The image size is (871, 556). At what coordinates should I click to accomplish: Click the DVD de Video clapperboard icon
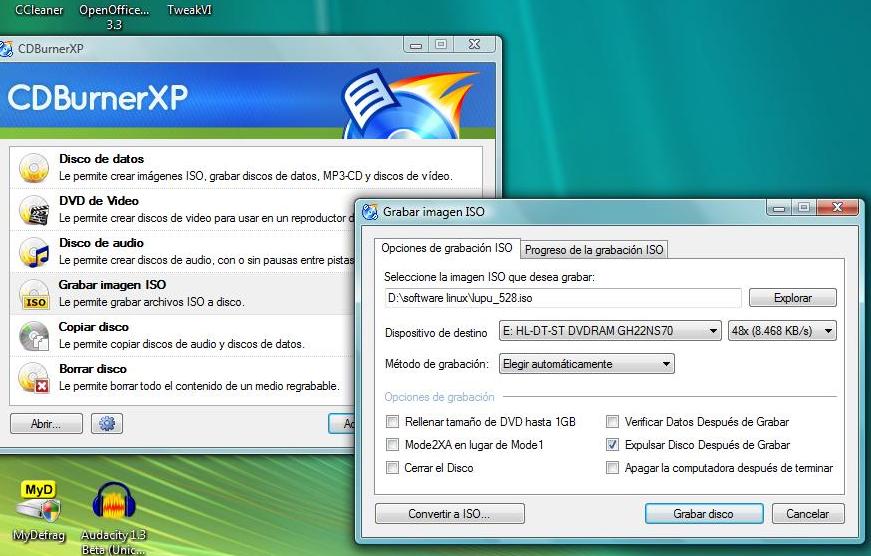34,210
